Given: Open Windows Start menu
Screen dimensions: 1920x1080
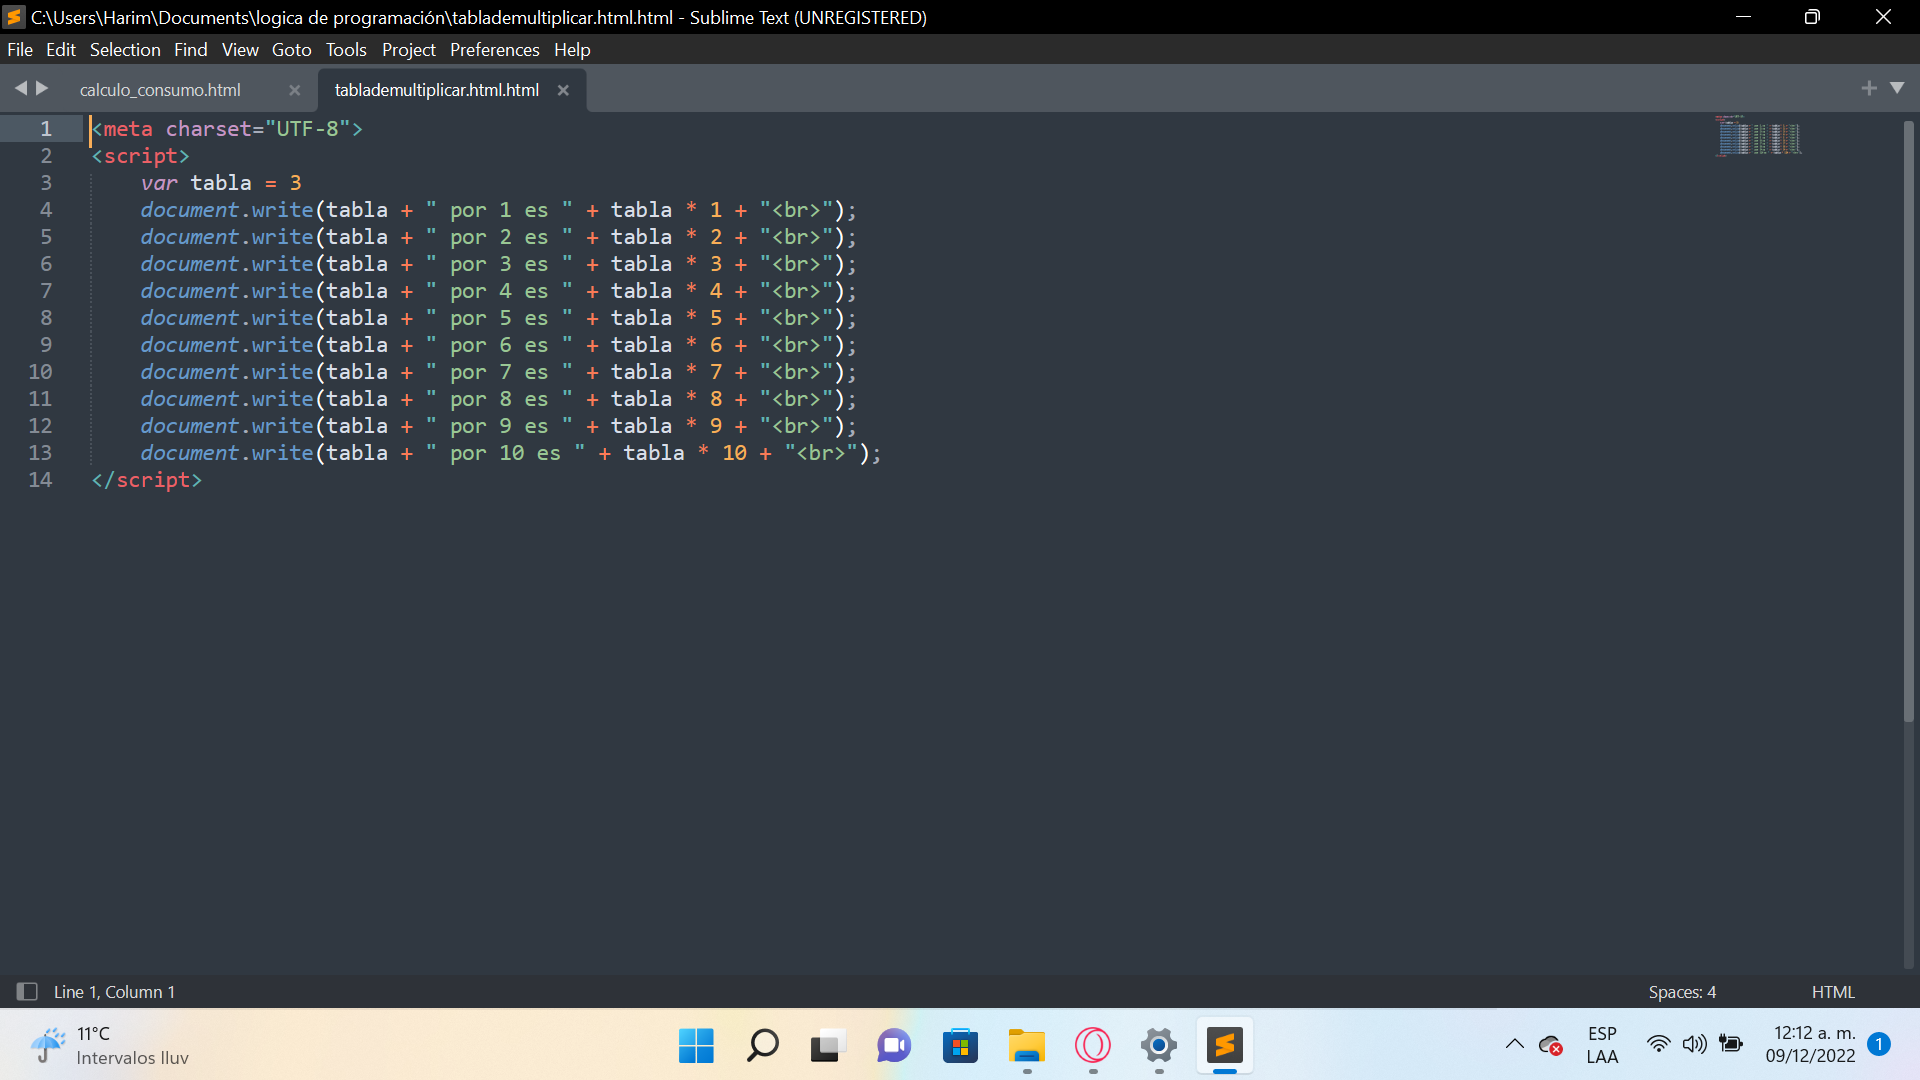Looking at the screenshot, I should point(696,1046).
